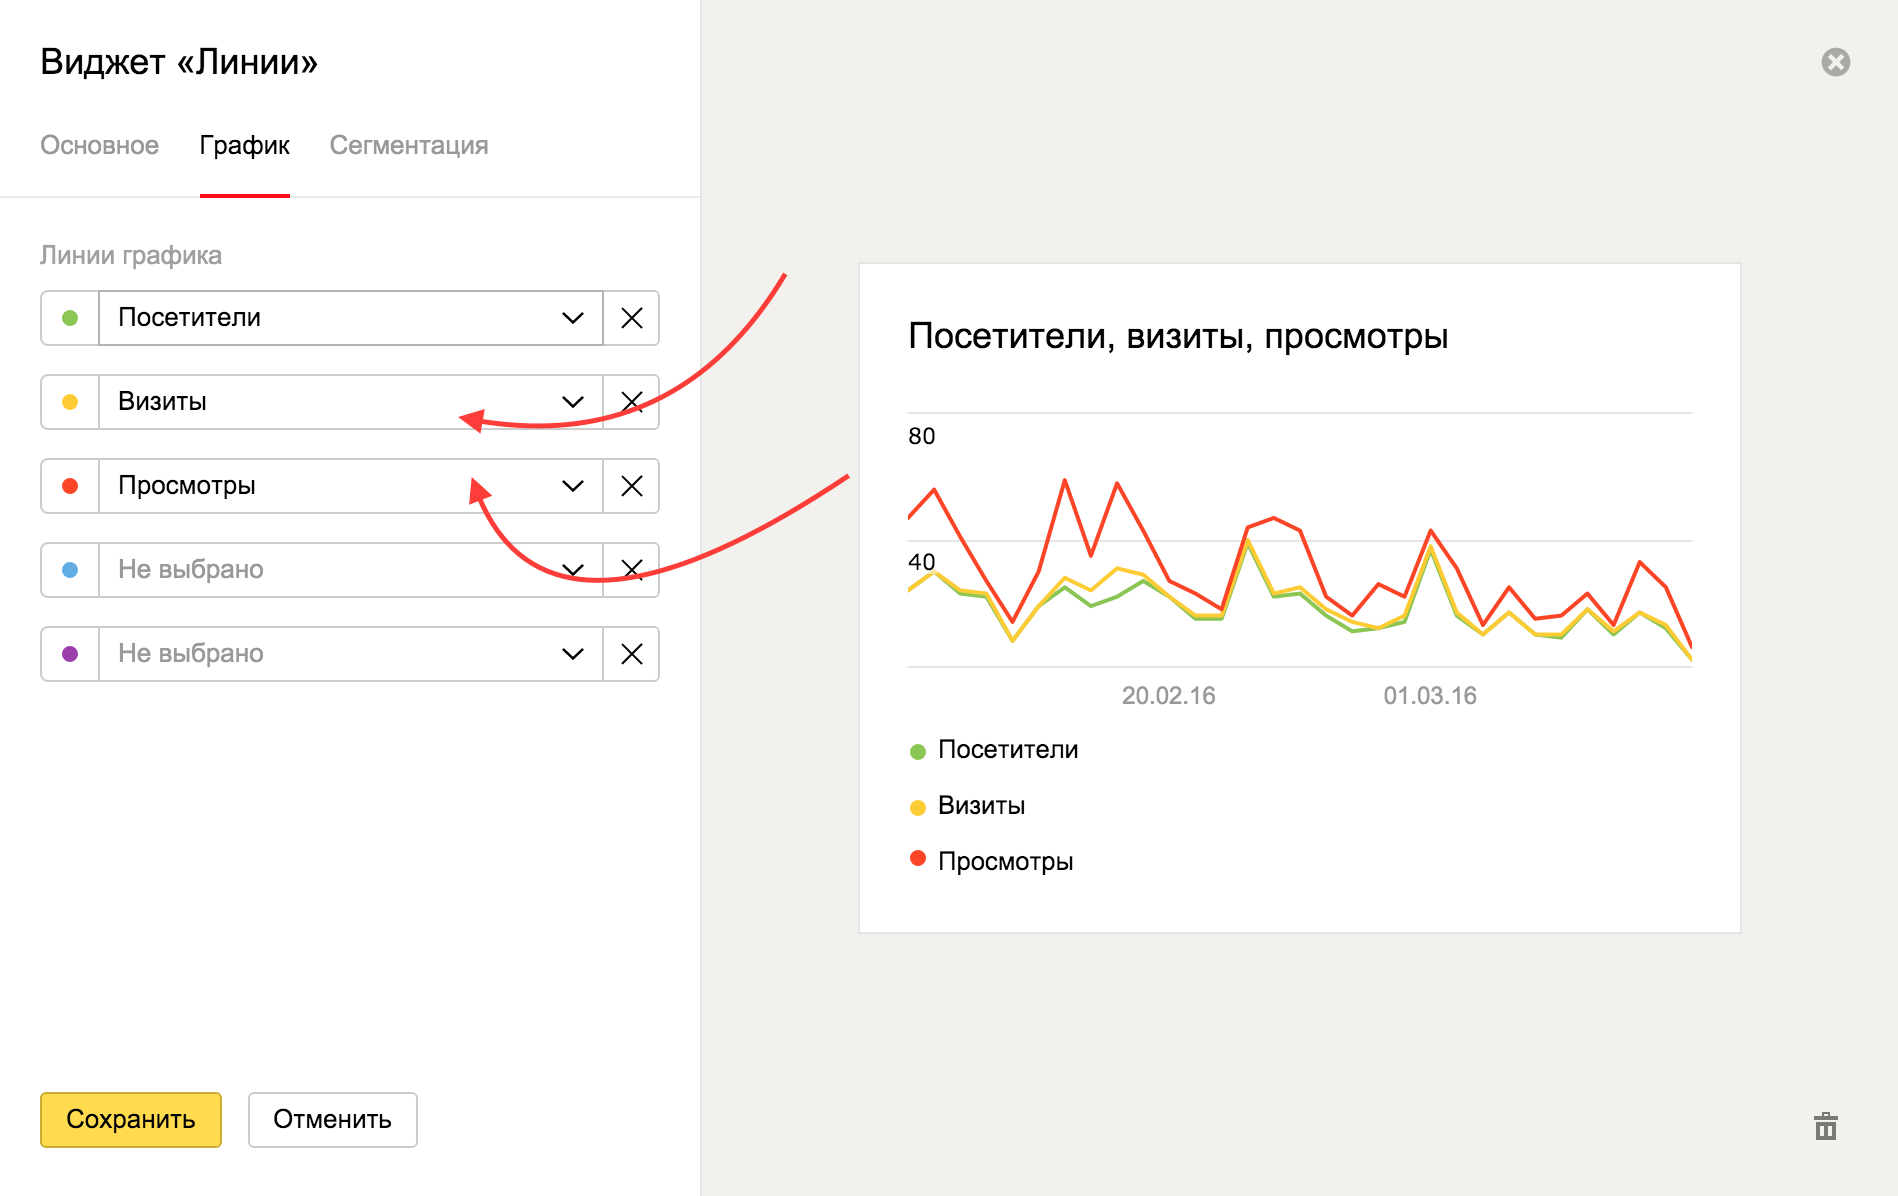The image size is (1898, 1196).
Task: Click the green color dot for Посетители
Action: point(70,318)
